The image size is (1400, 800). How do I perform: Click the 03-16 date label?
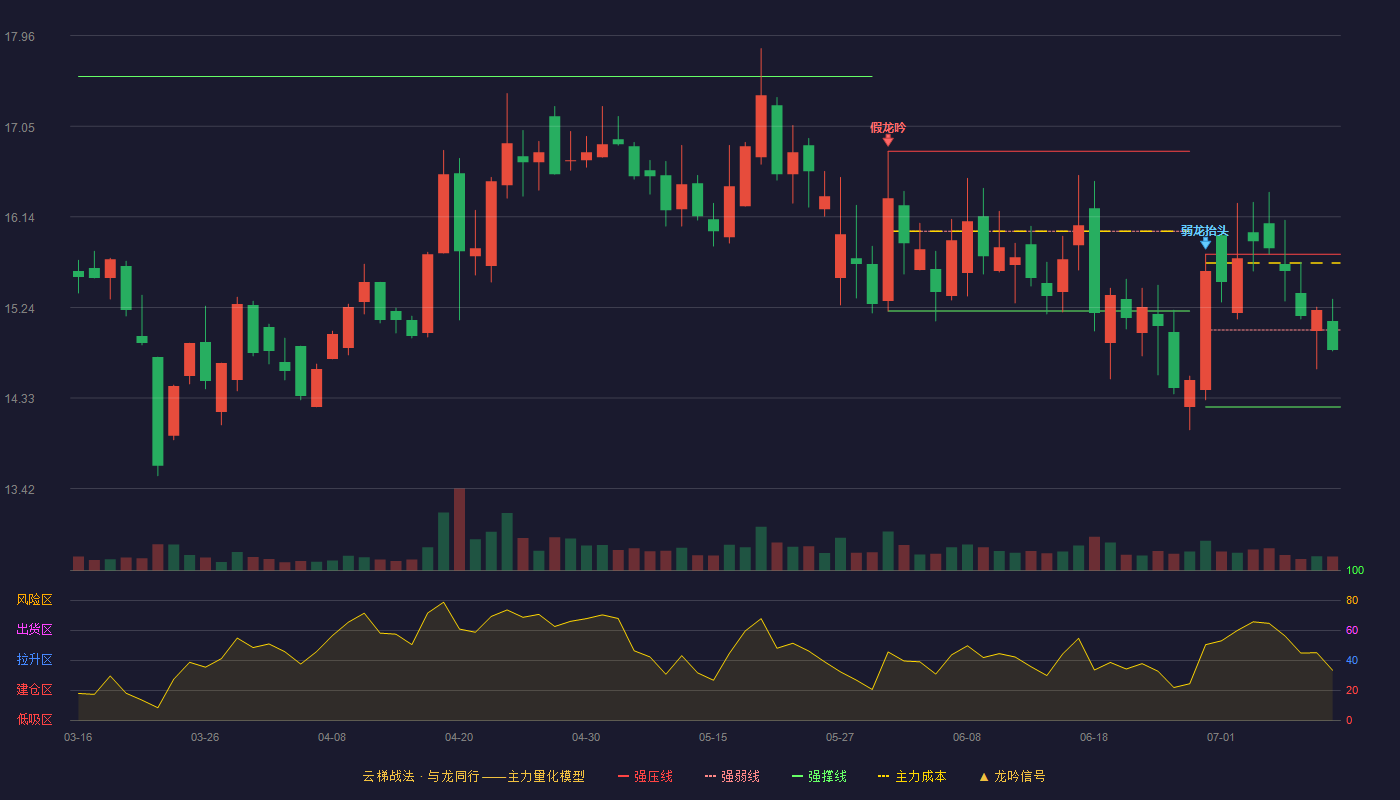(78, 737)
